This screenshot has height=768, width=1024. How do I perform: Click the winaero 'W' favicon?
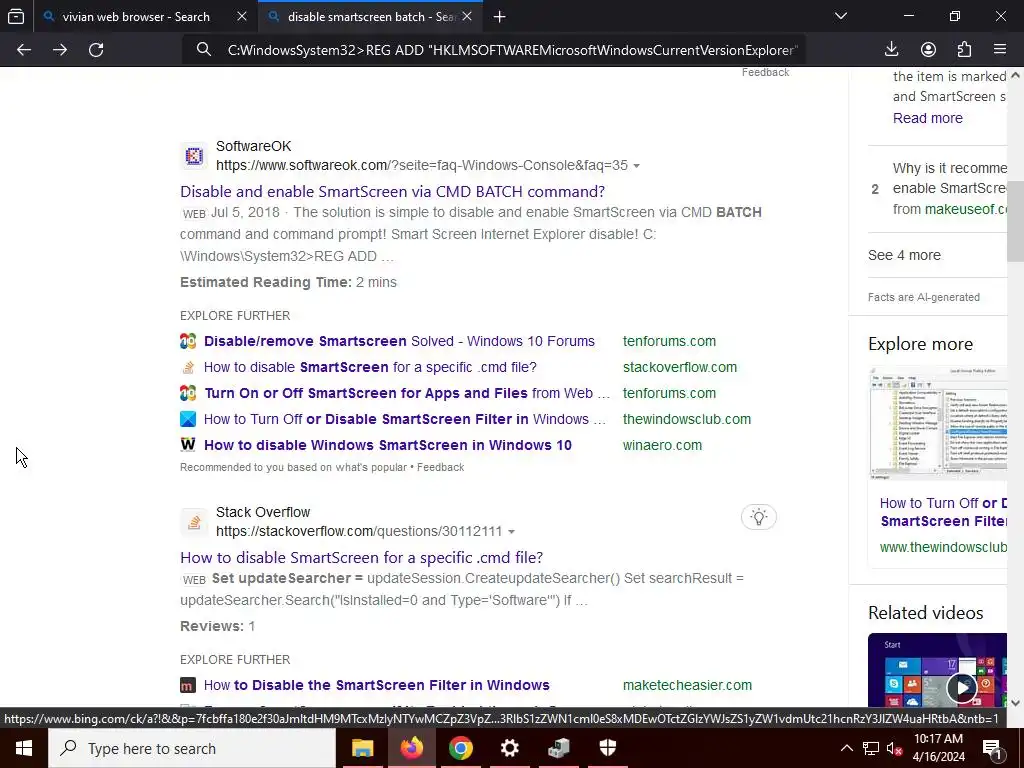188,445
